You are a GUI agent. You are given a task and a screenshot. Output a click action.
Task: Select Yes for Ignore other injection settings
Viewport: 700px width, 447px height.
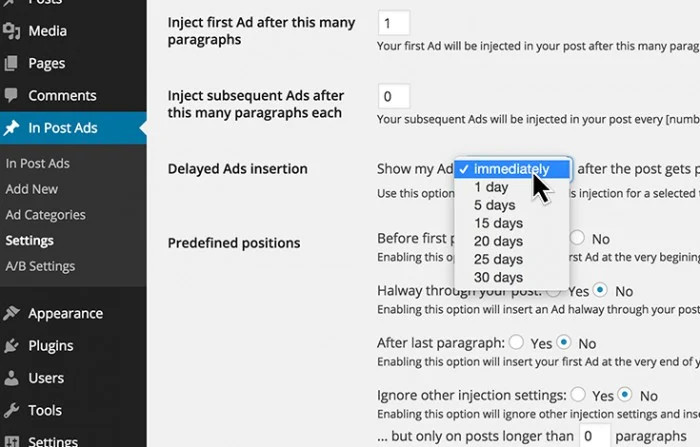579,395
